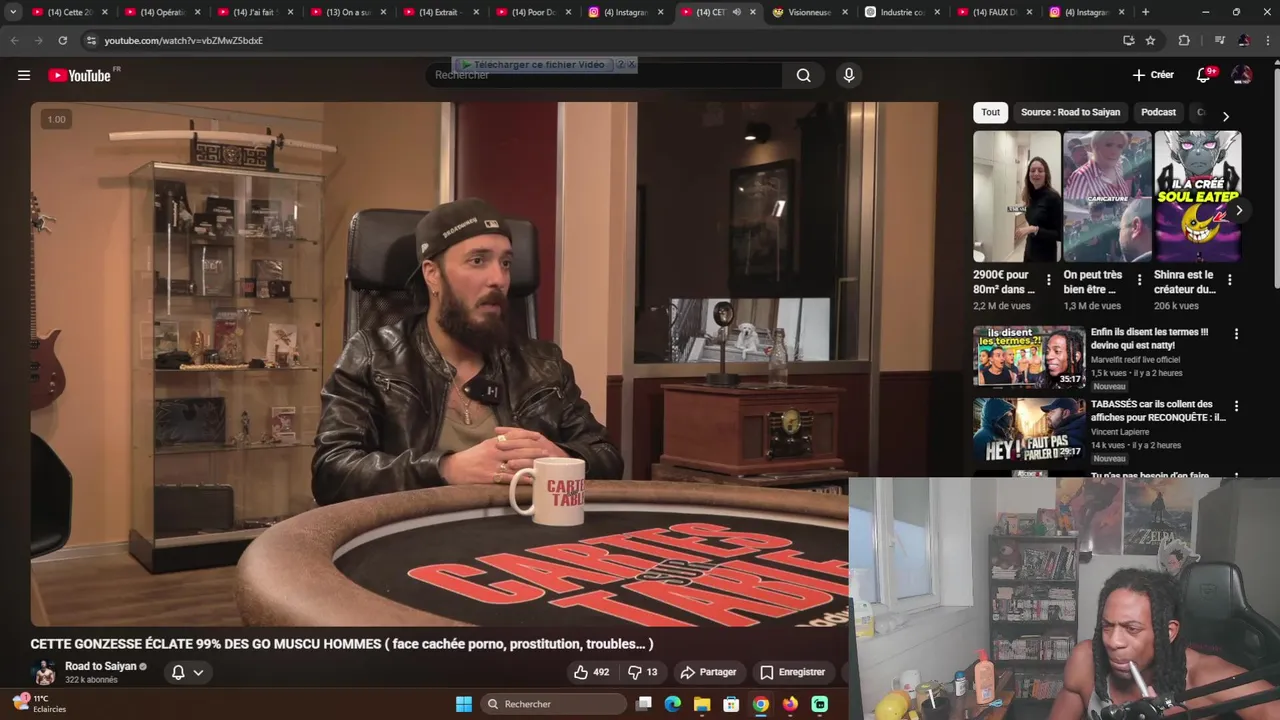Bookmark this page with the star icon
The height and width of the screenshot is (720, 1280).
[1150, 40]
